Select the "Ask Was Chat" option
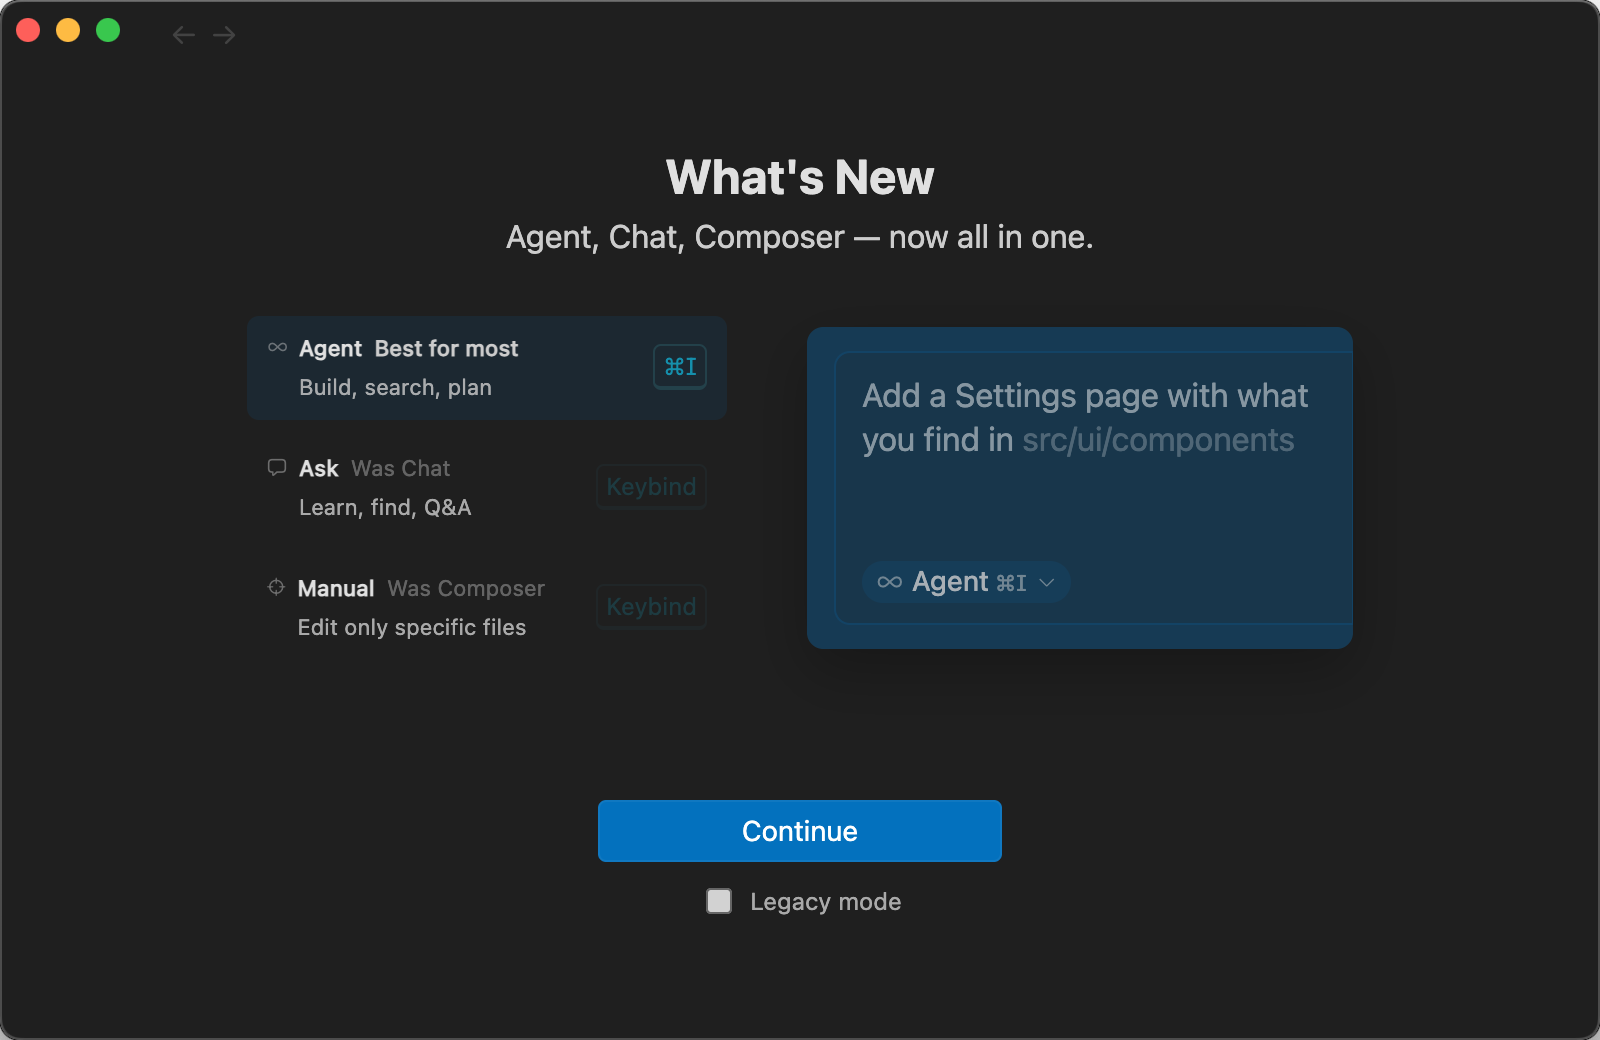Screen dimensions: 1600x1040 click(420, 488)
